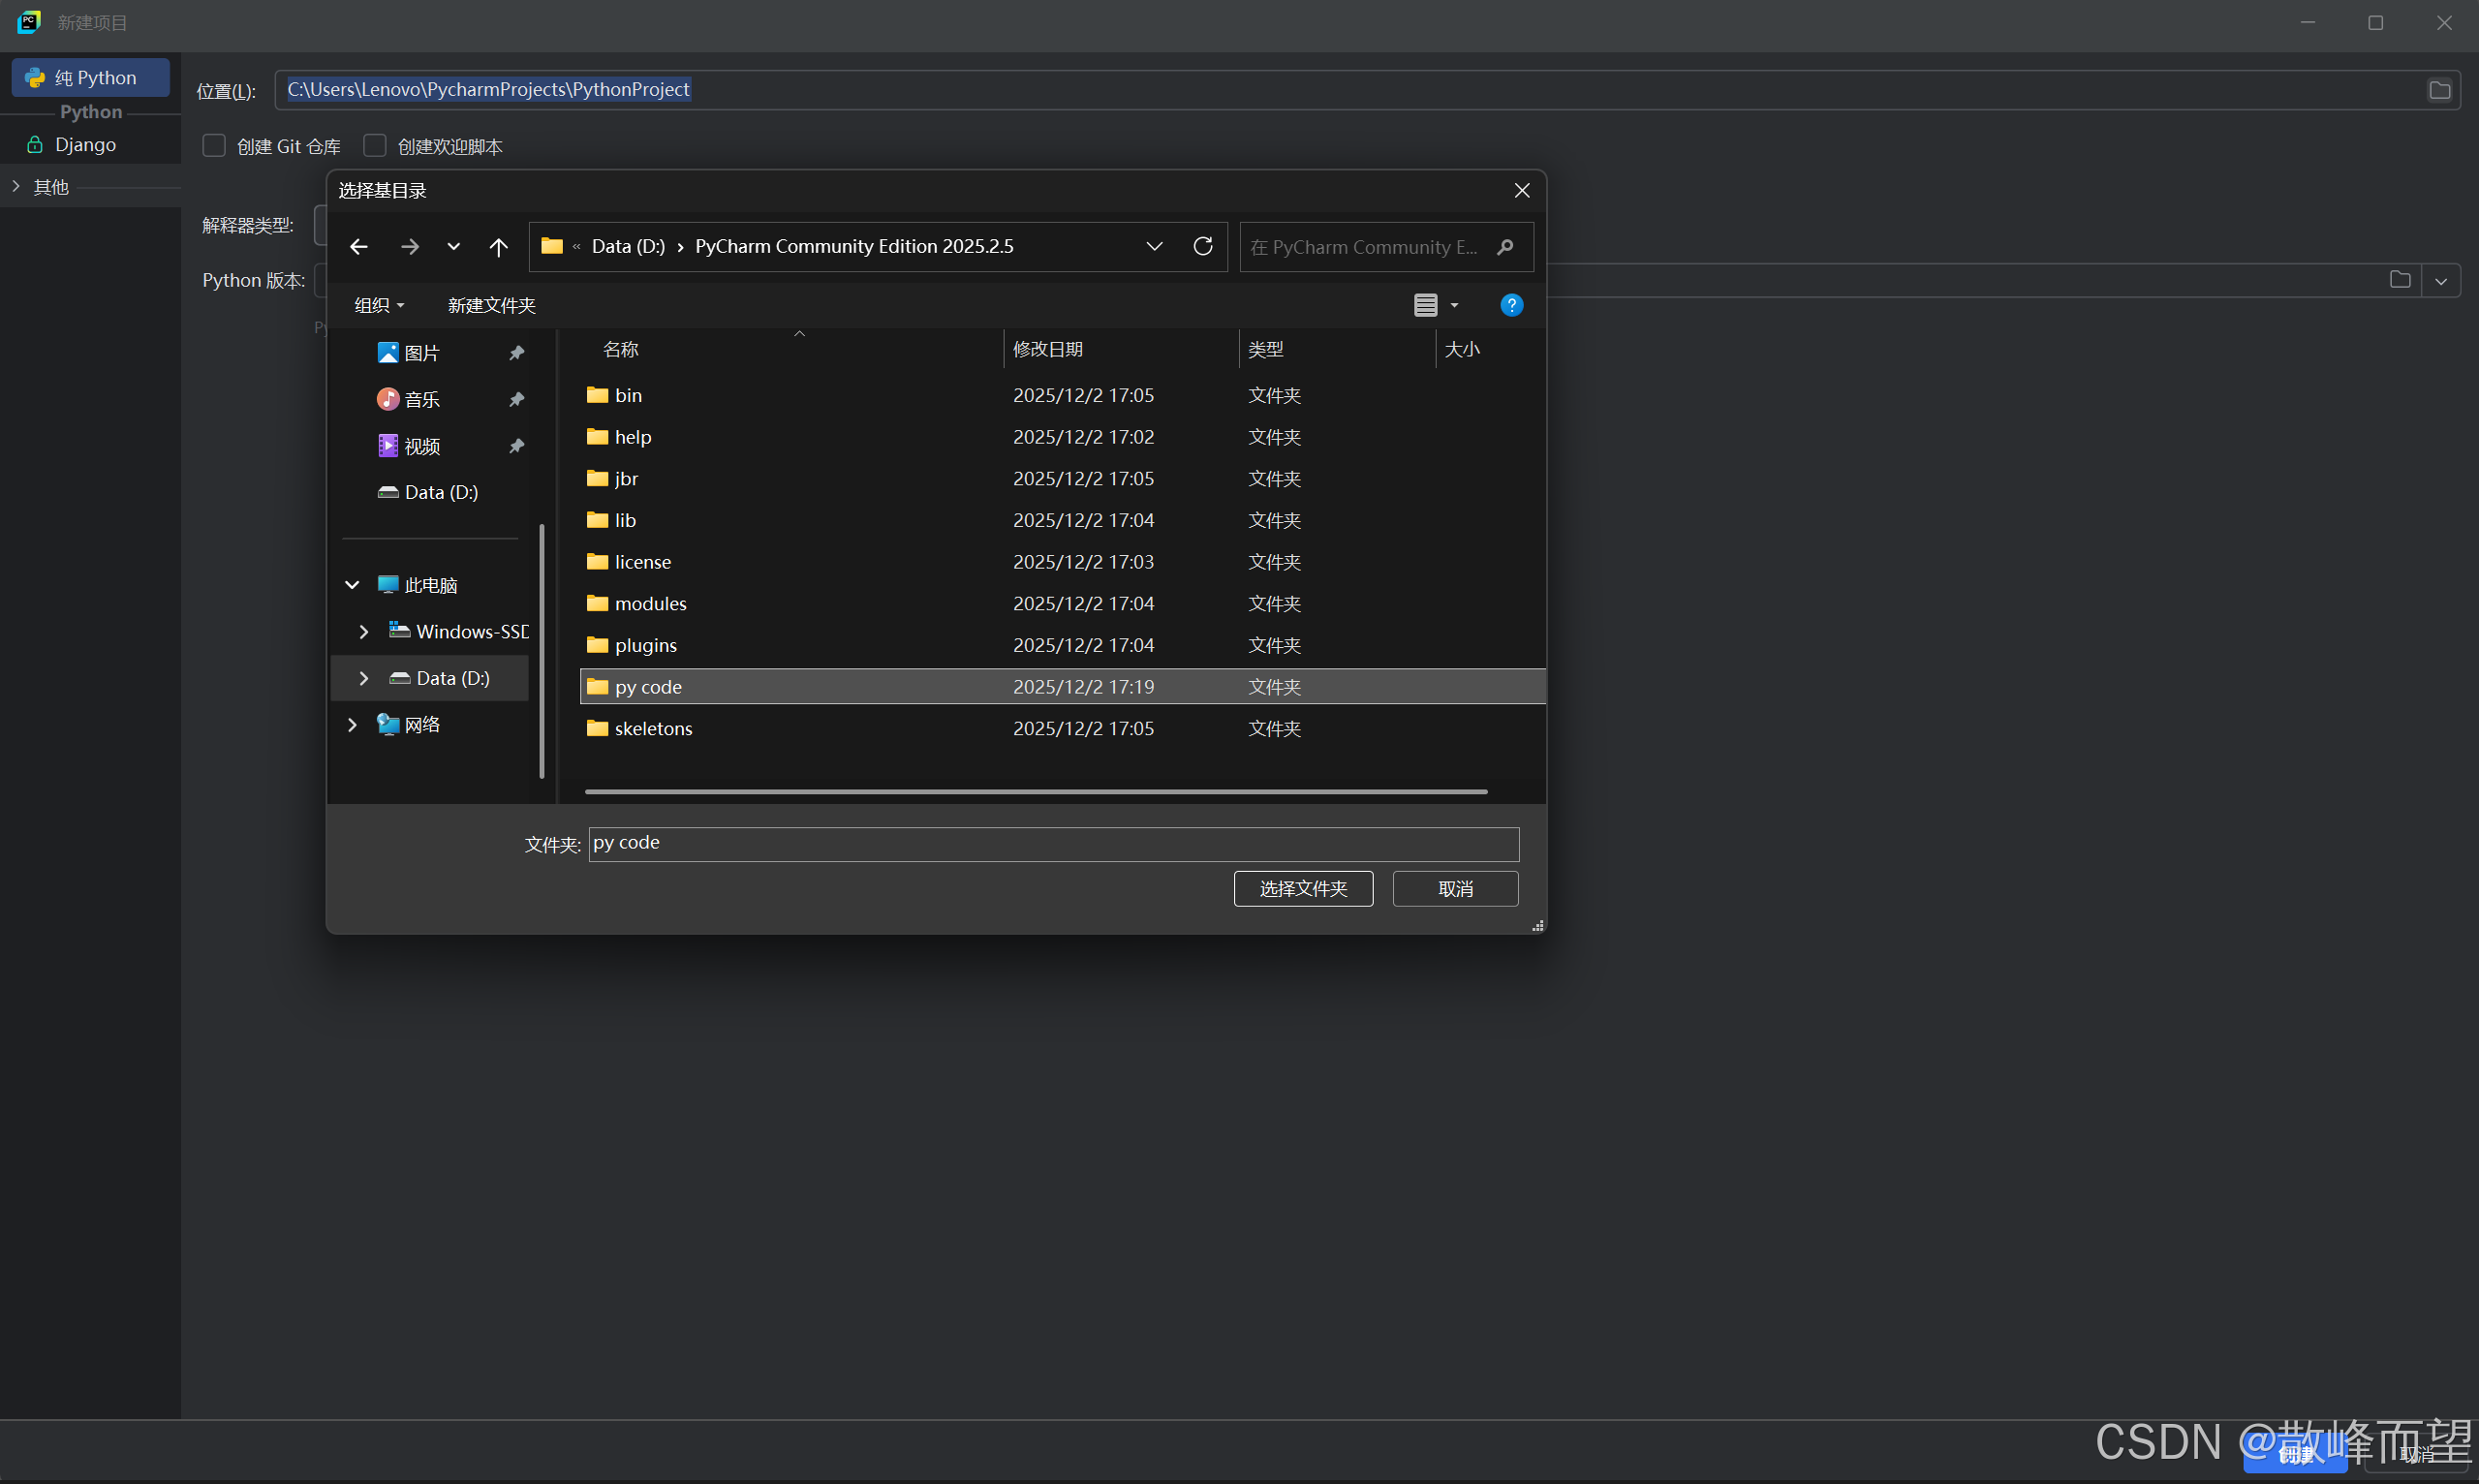The width and height of the screenshot is (2479, 1484).
Task: Open the file dialog help icon
Action: click(1511, 305)
